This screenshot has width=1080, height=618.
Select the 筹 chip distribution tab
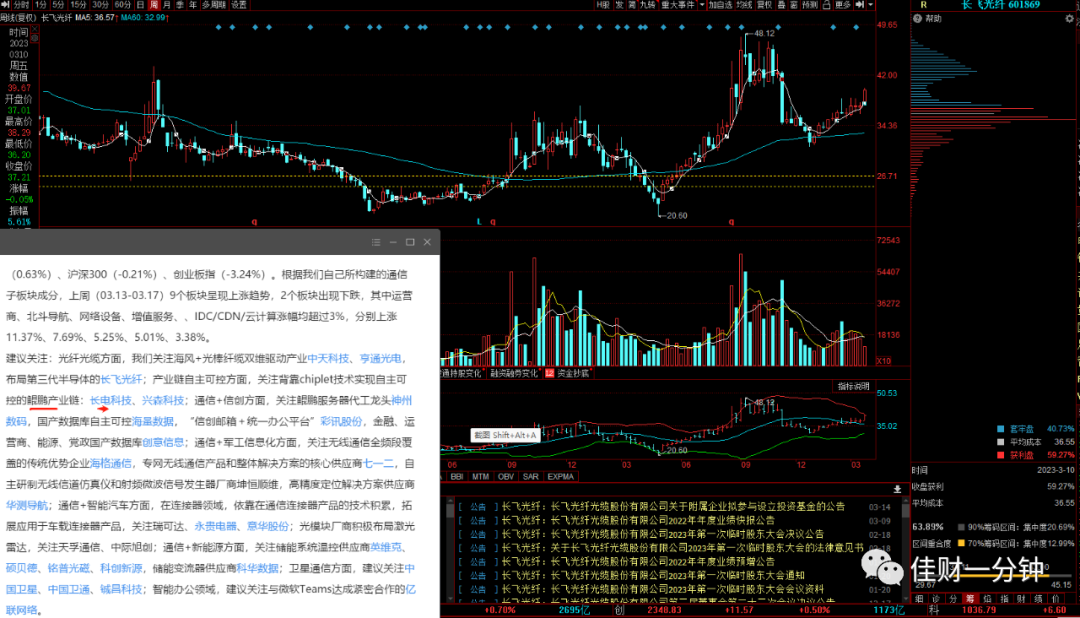click(970, 599)
